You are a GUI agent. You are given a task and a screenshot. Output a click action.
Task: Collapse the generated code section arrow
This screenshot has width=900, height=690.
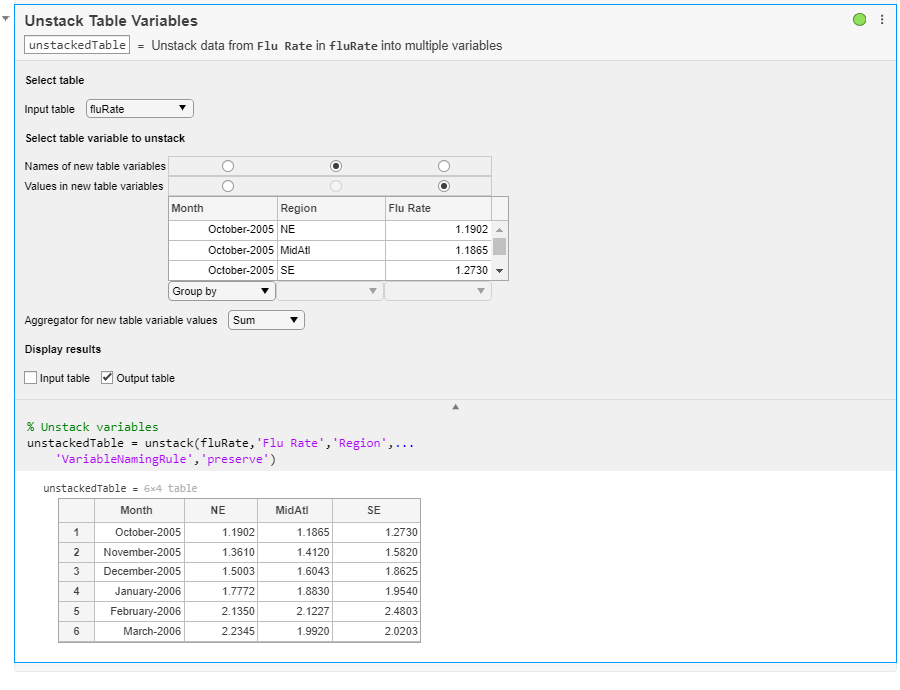point(456,407)
